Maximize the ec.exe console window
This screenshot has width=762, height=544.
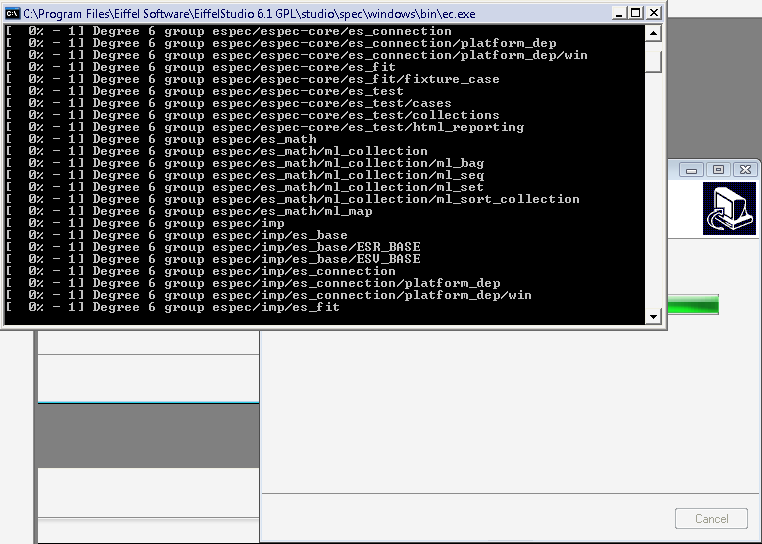click(x=636, y=13)
